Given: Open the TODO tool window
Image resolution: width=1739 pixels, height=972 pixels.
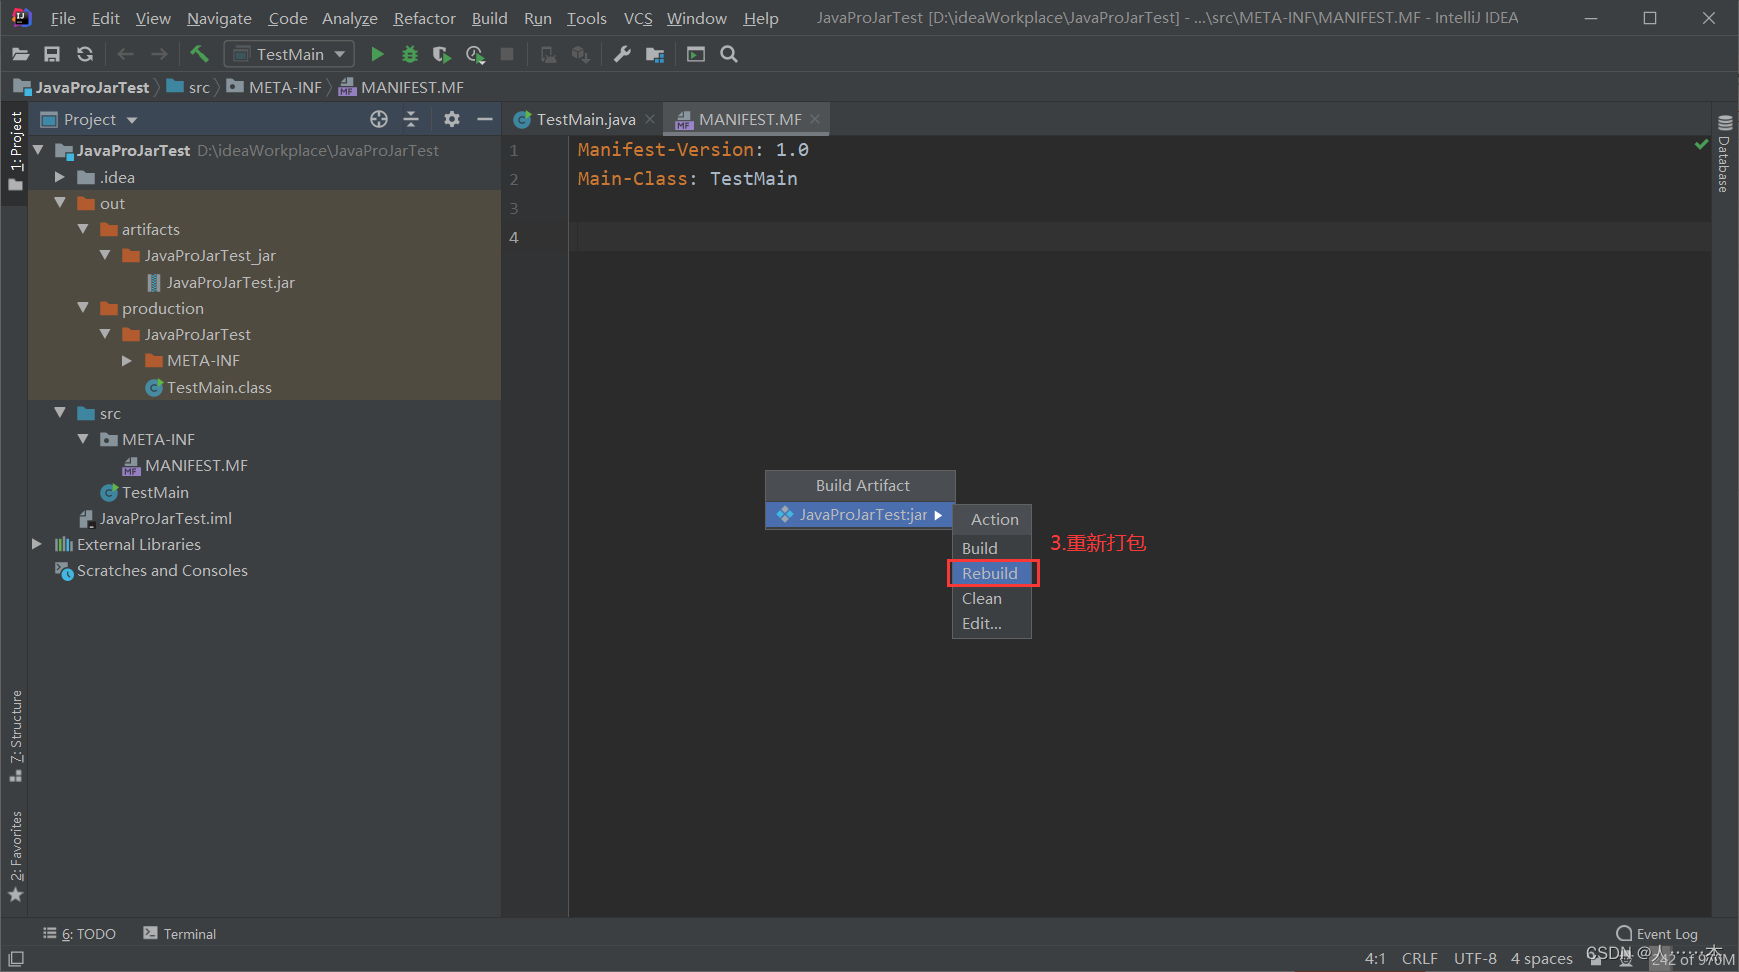Looking at the screenshot, I should (x=79, y=934).
